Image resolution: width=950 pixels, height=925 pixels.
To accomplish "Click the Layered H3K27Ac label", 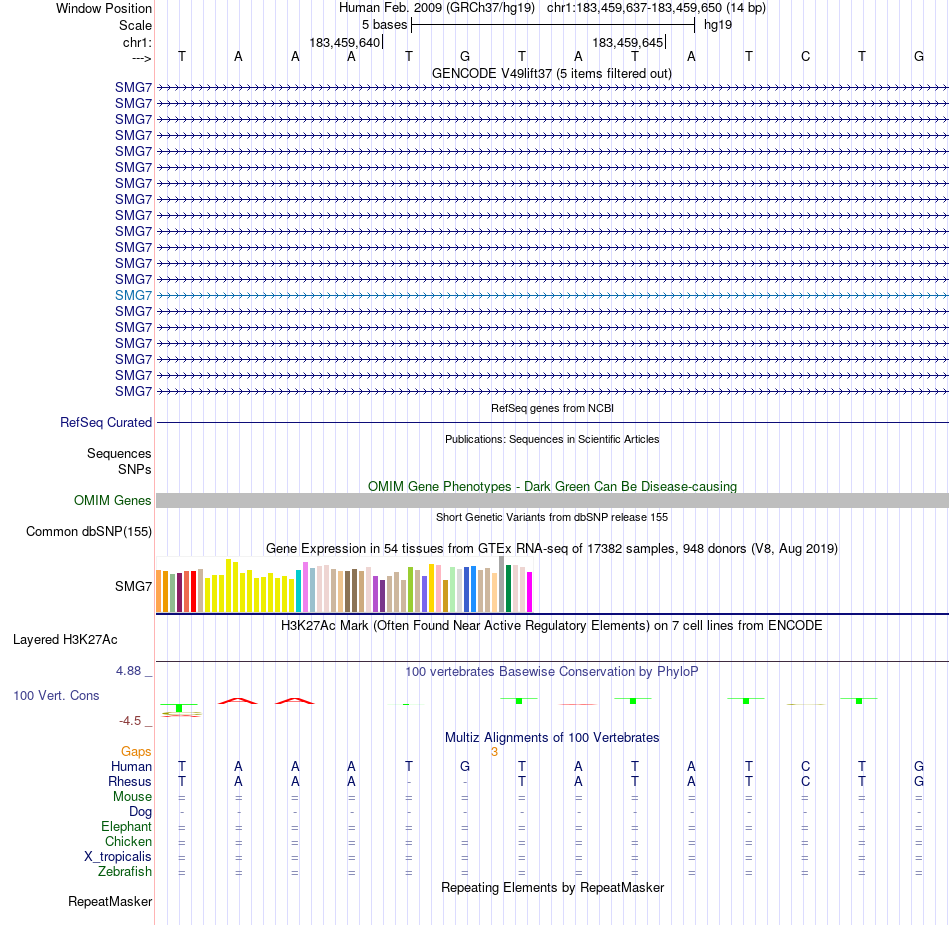I will (x=65, y=639).
